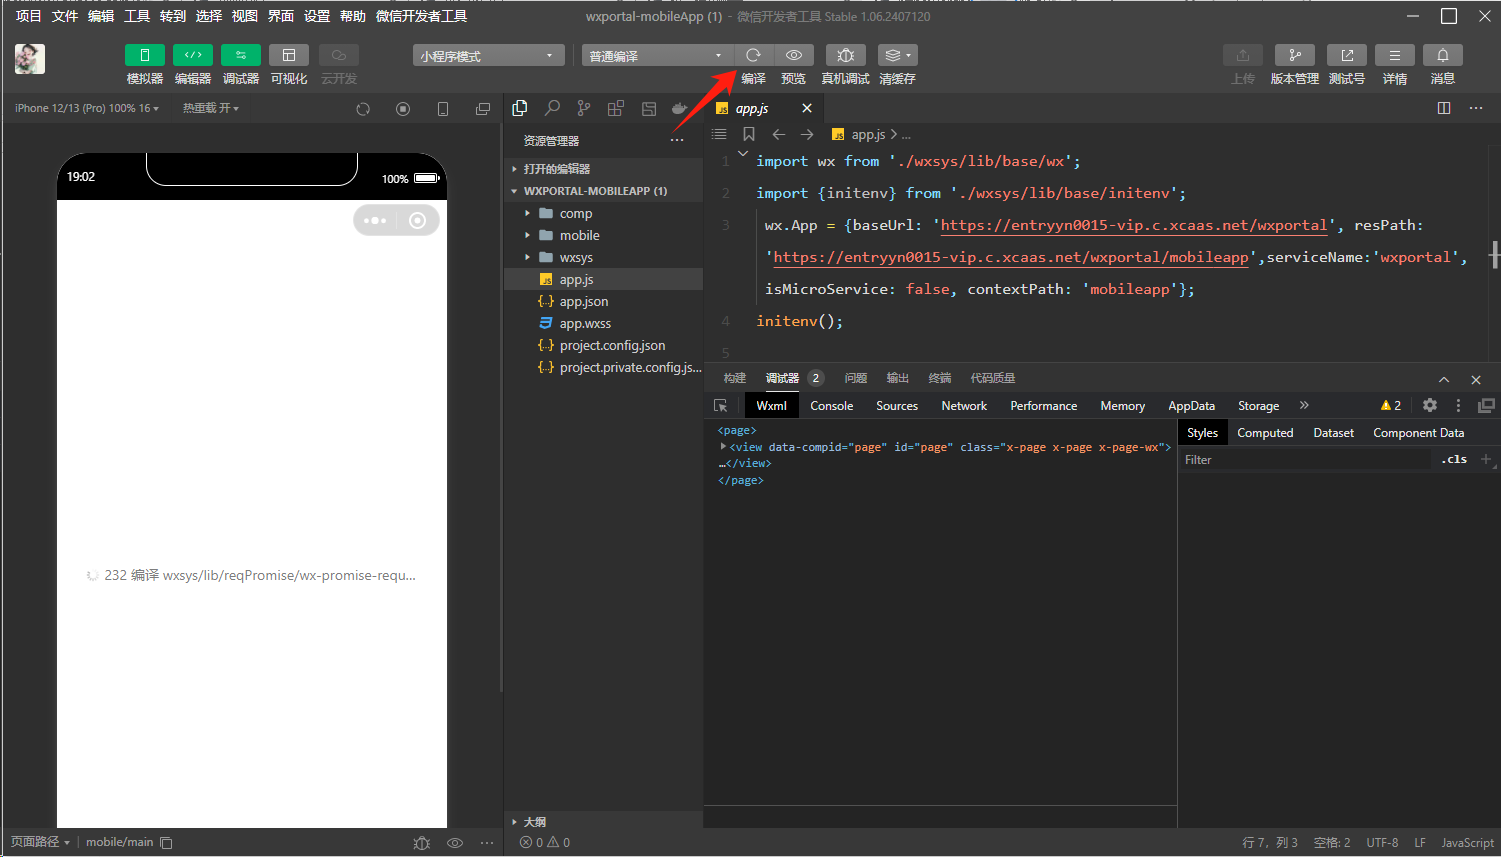Open the Clear Cache (清缓存) dropdown
Viewport: 1501px width, 857px height.
click(898, 55)
